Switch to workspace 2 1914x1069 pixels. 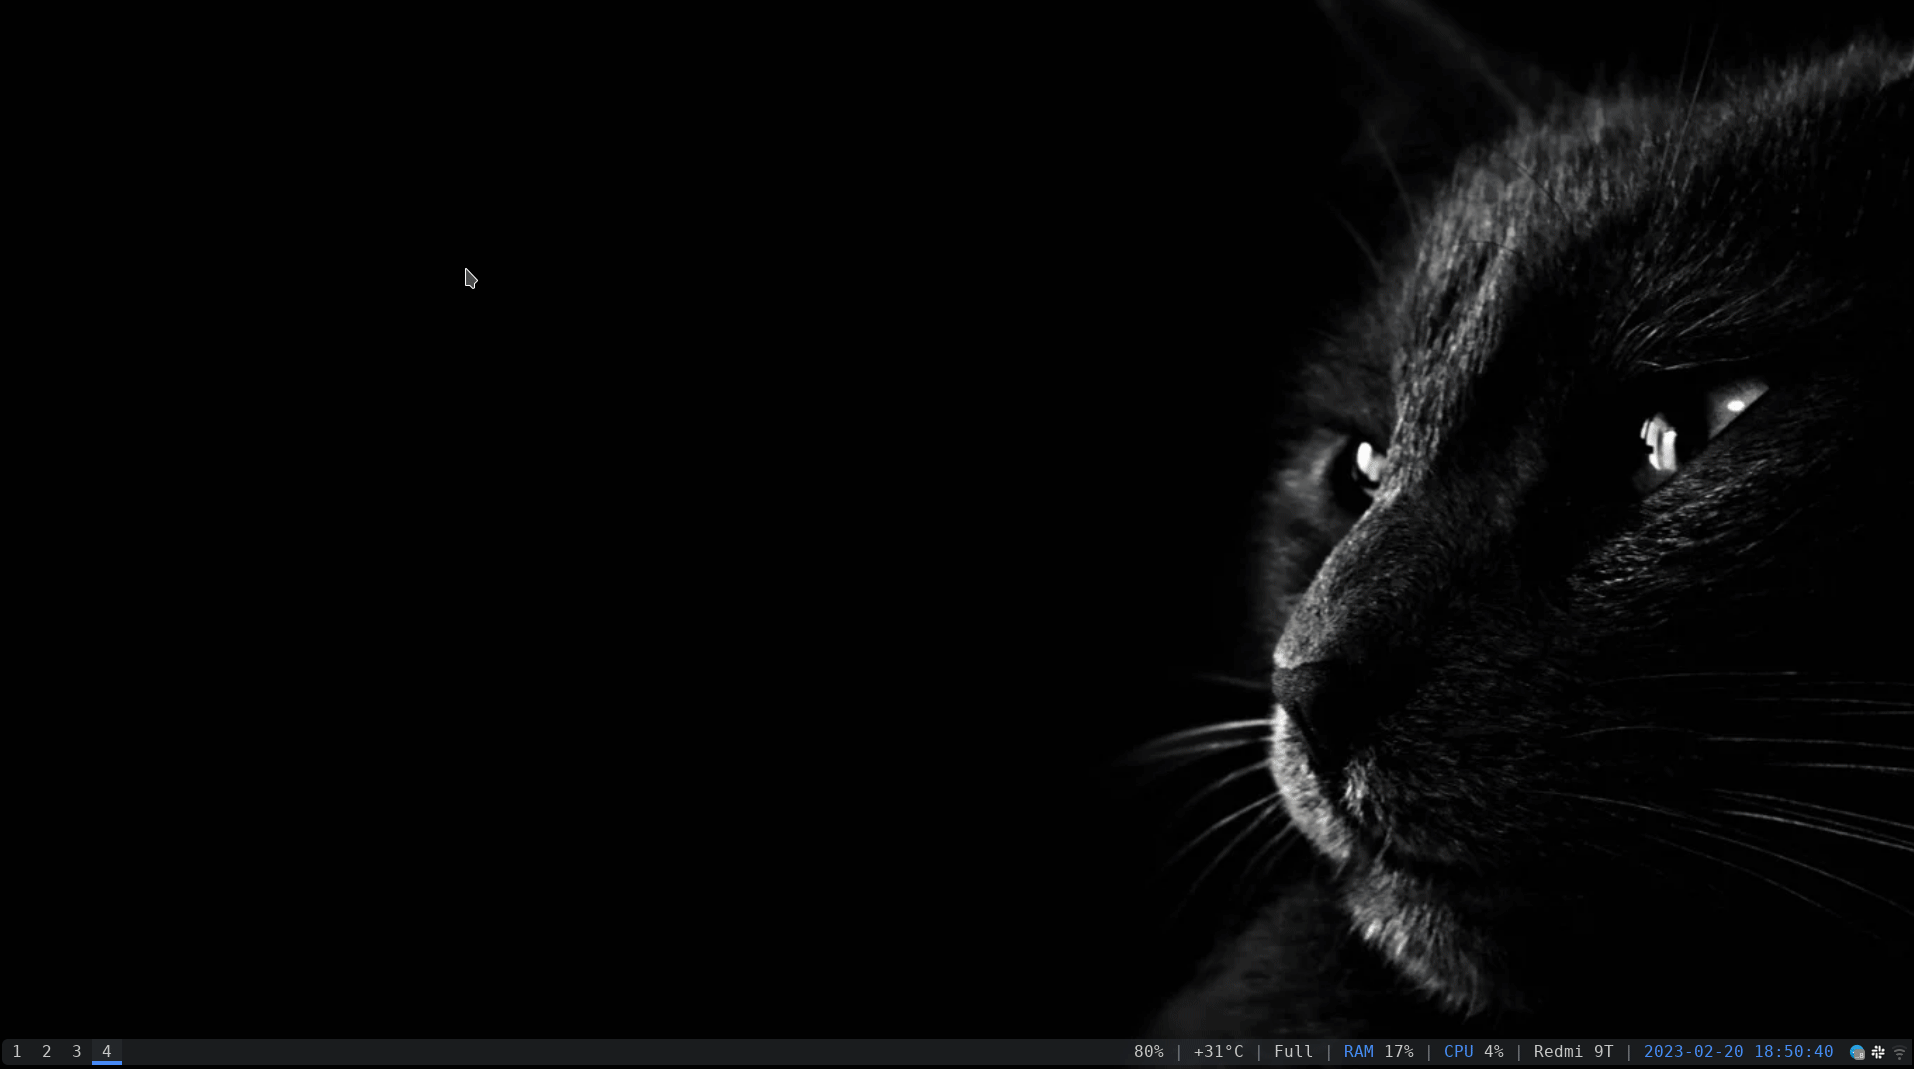tap(47, 1051)
